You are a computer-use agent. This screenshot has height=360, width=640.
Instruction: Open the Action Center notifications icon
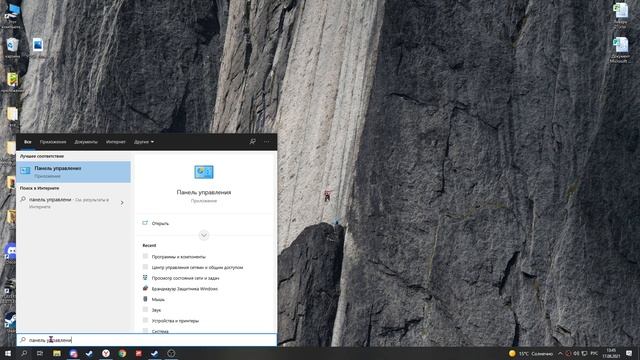point(629,353)
